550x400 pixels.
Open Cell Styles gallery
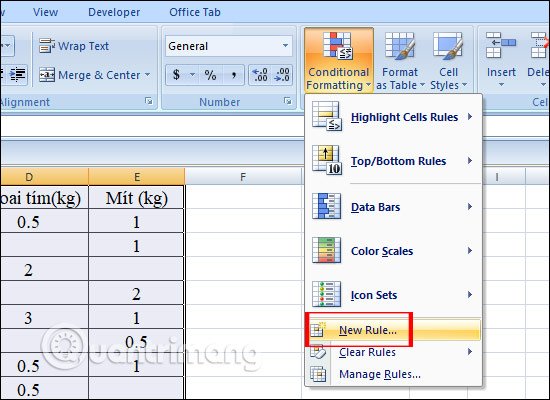click(449, 60)
